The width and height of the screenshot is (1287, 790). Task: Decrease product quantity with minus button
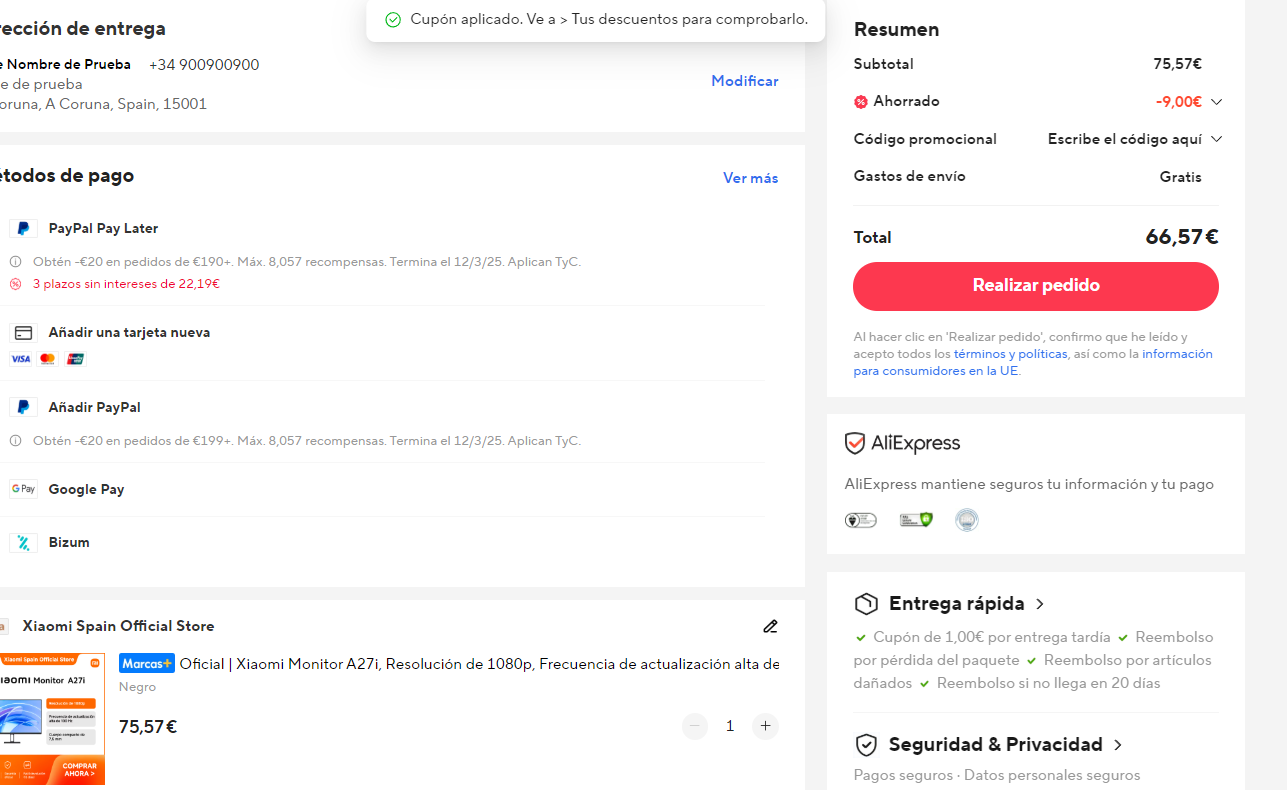695,727
